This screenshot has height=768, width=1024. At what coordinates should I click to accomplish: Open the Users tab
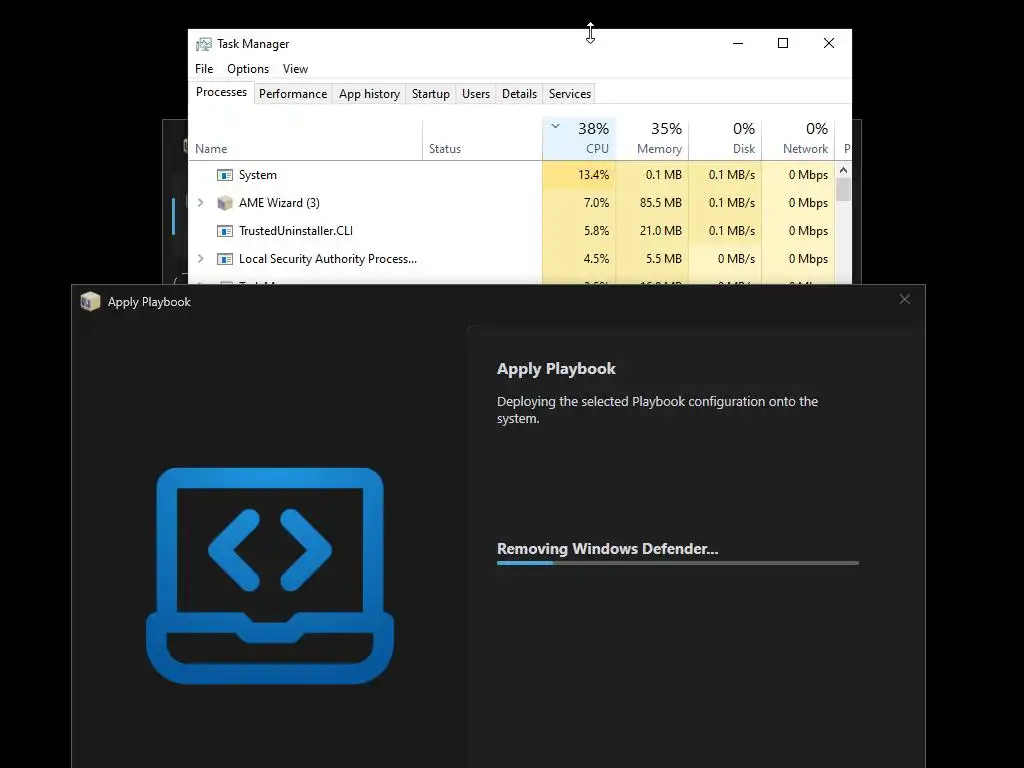click(475, 93)
